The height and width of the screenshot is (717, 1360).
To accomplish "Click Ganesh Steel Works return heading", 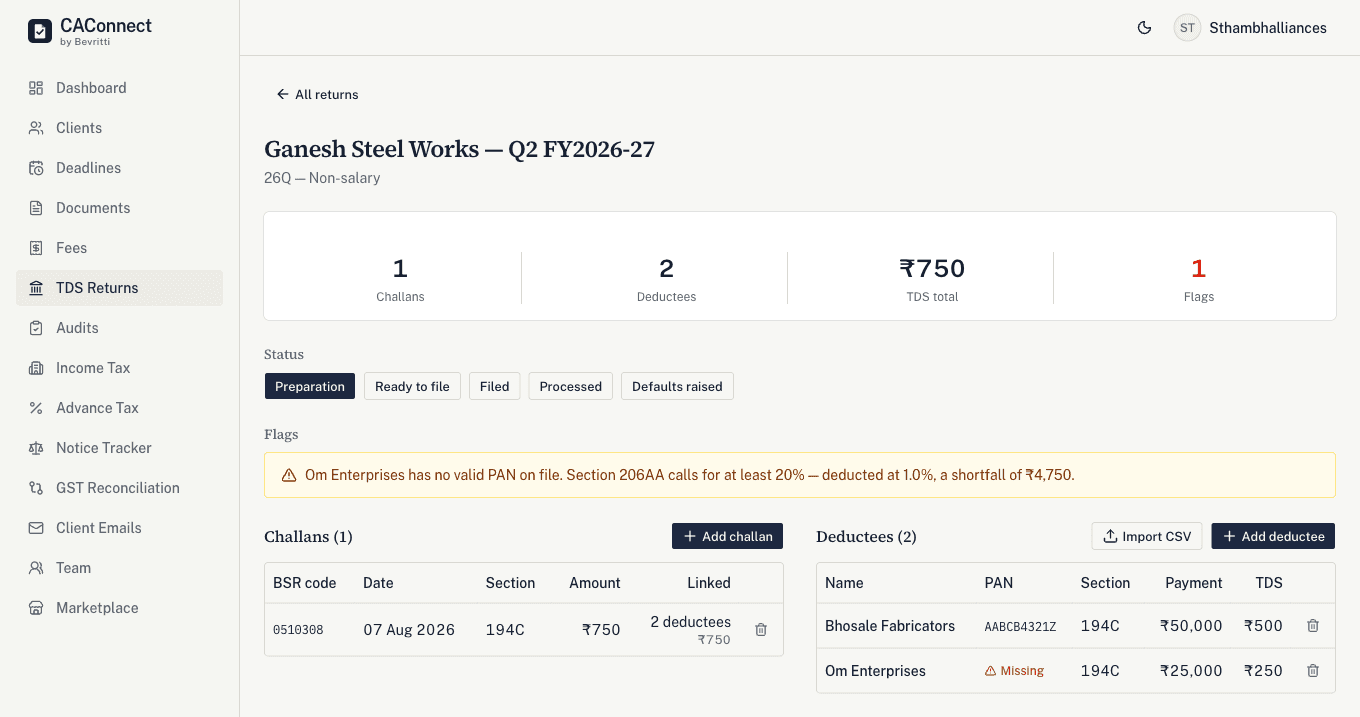I will tap(459, 149).
